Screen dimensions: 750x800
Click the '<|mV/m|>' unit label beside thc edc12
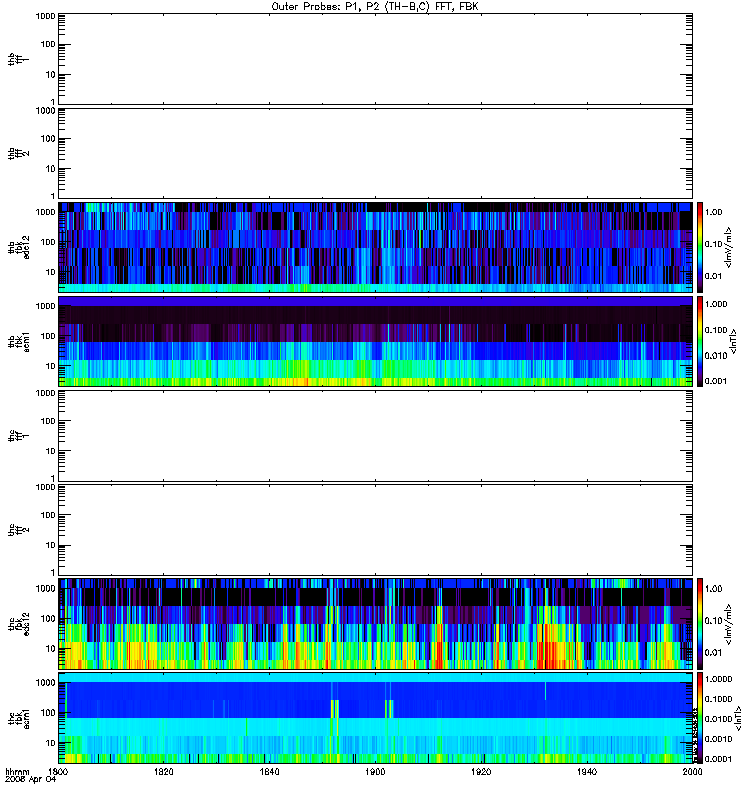730,624
